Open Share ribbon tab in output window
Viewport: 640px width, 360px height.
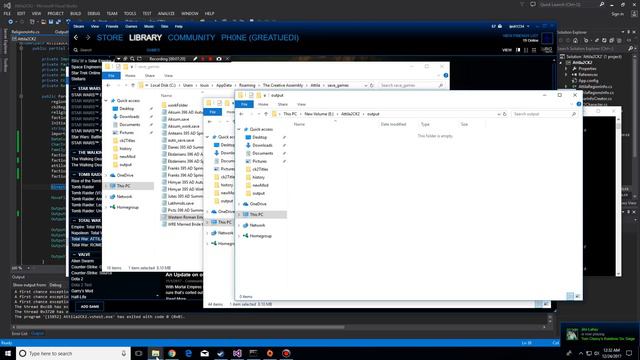pyautogui.click(x=282, y=104)
